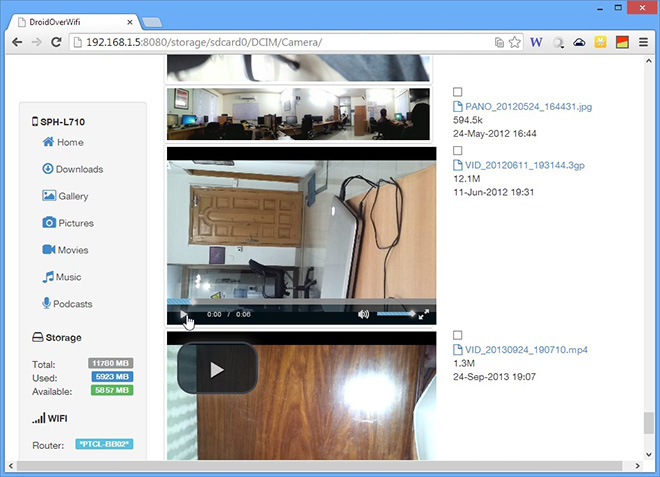Image resolution: width=660 pixels, height=477 pixels.
Task: Open a new browser tab
Action: click(152, 22)
